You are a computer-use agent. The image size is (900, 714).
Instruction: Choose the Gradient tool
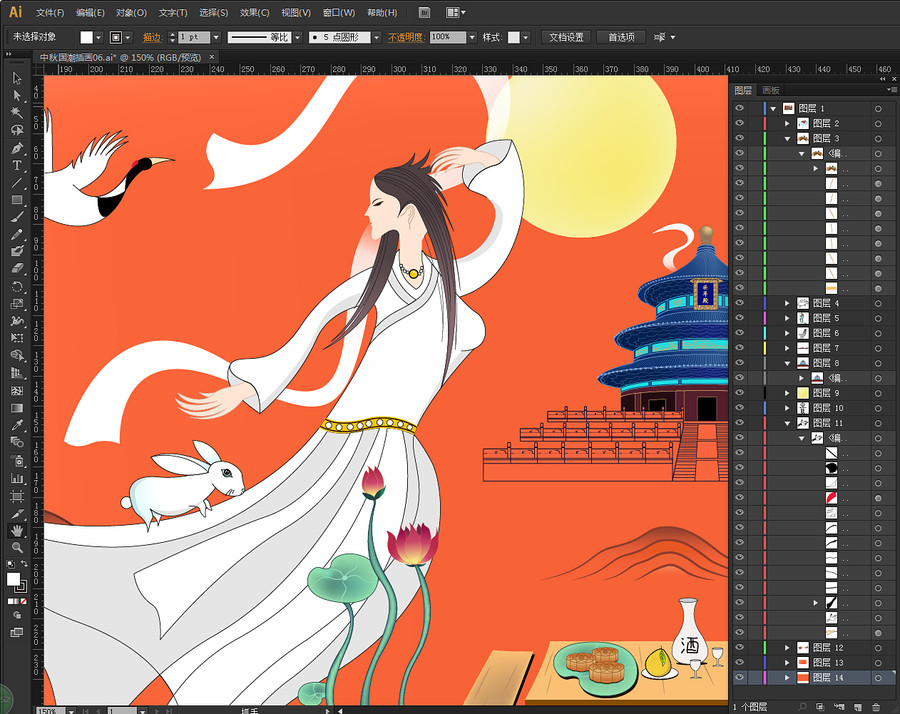(x=17, y=408)
